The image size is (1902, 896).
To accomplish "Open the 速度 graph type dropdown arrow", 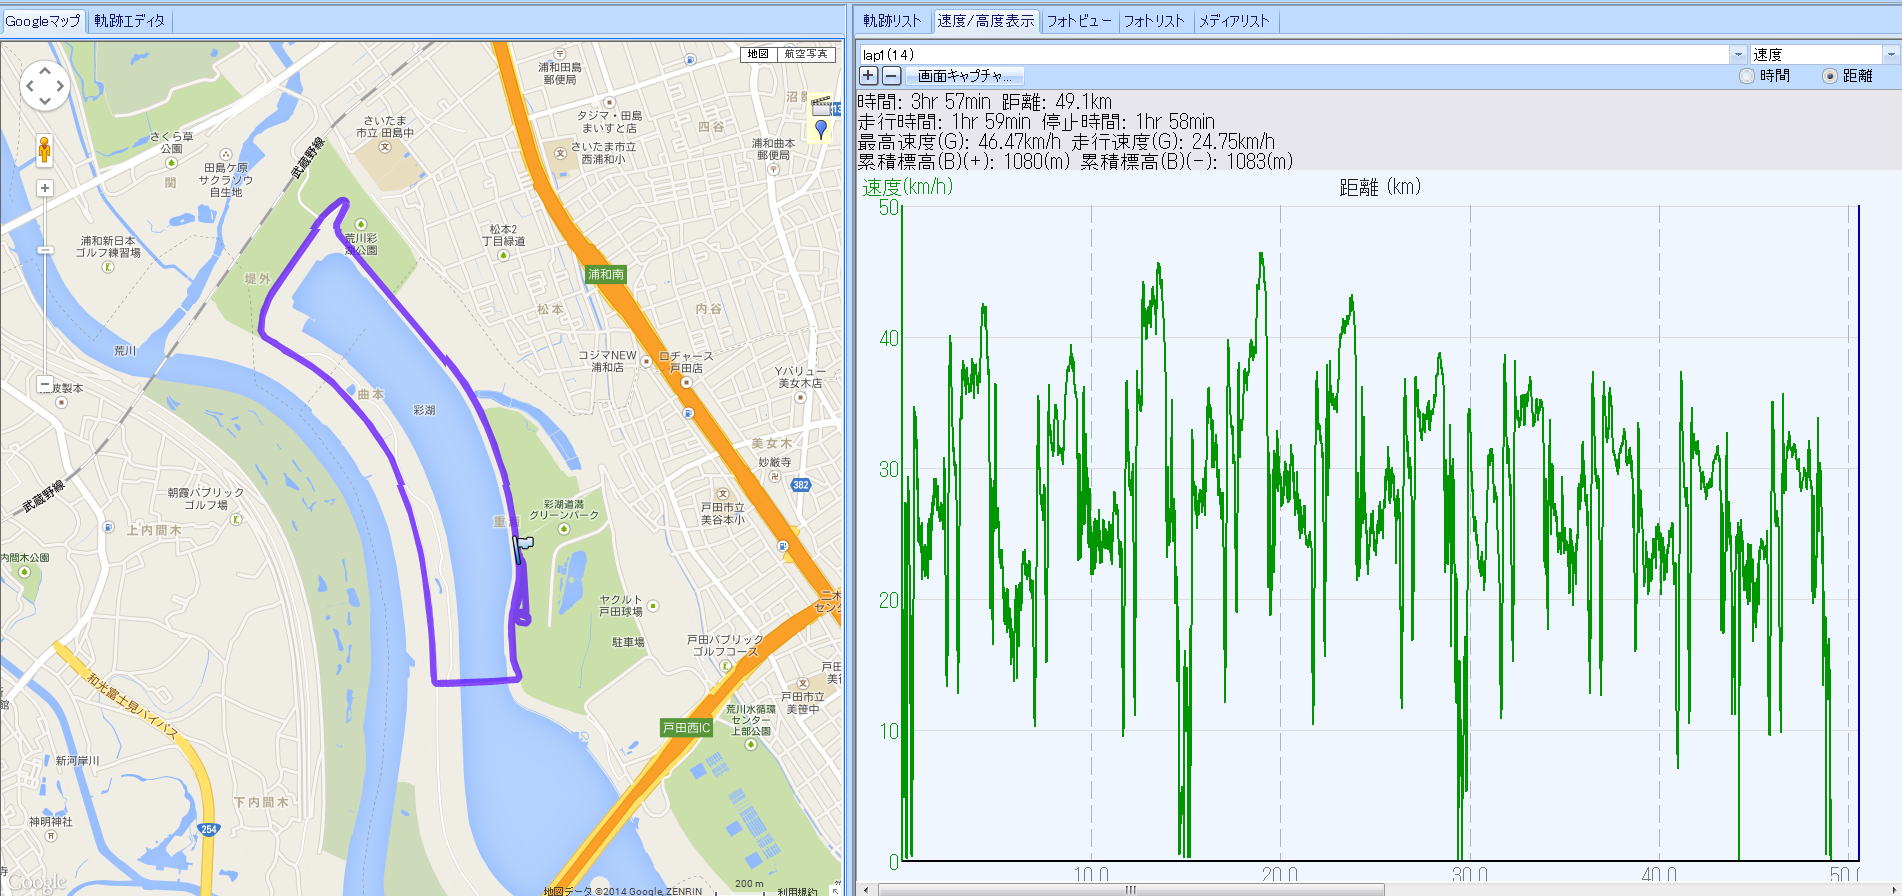I will click(1891, 54).
